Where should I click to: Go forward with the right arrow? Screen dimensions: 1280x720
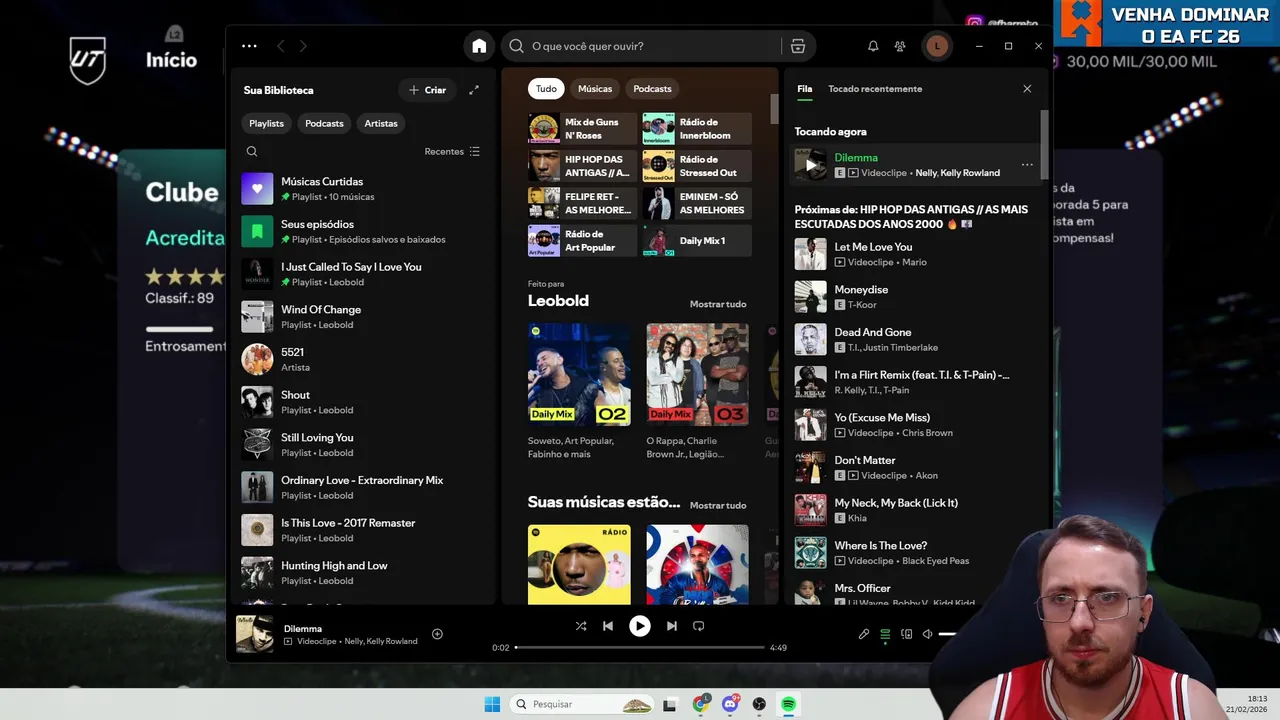pyautogui.click(x=303, y=46)
